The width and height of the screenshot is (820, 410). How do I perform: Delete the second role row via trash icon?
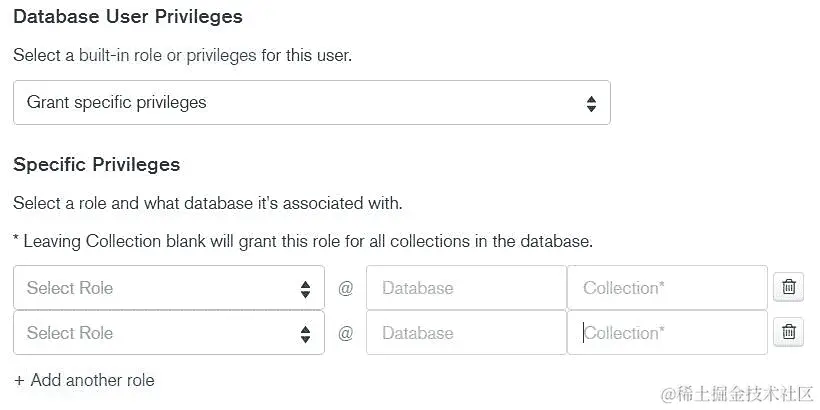click(x=788, y=332)
